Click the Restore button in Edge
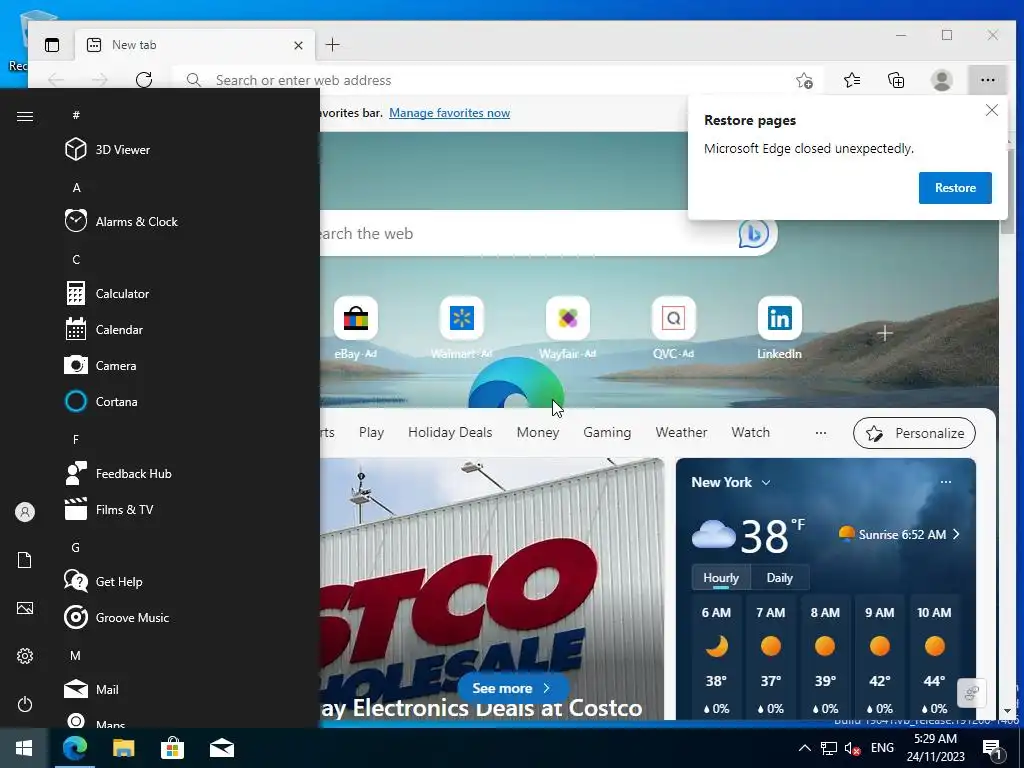 coord(955,187)
